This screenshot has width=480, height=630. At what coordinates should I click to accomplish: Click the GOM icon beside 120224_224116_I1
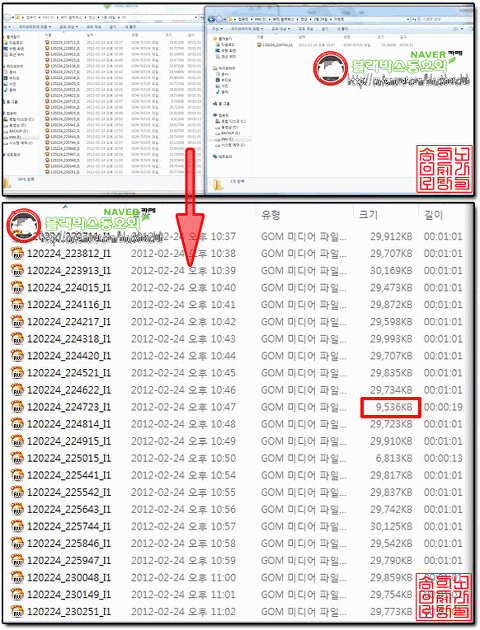click(17, 305)
